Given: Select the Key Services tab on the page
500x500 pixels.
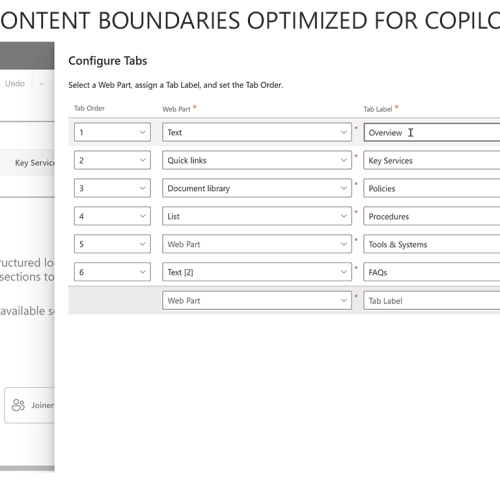Looking at the screenshot, I should point(34,163).
